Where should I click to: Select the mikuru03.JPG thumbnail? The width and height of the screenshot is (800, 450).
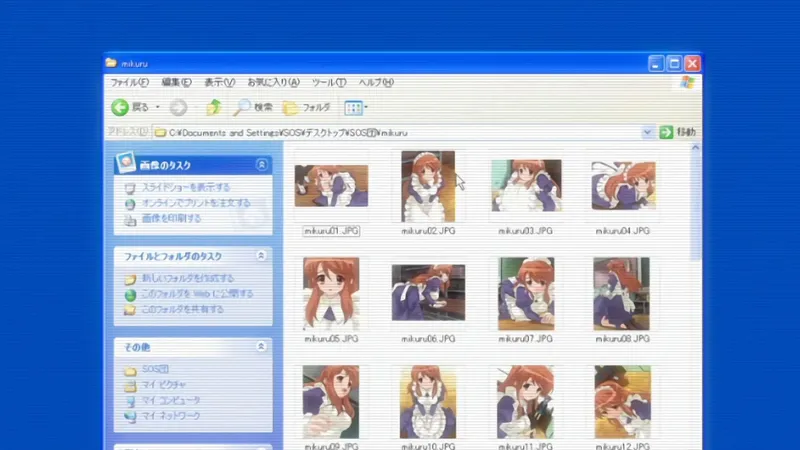(x=526, y=186)
